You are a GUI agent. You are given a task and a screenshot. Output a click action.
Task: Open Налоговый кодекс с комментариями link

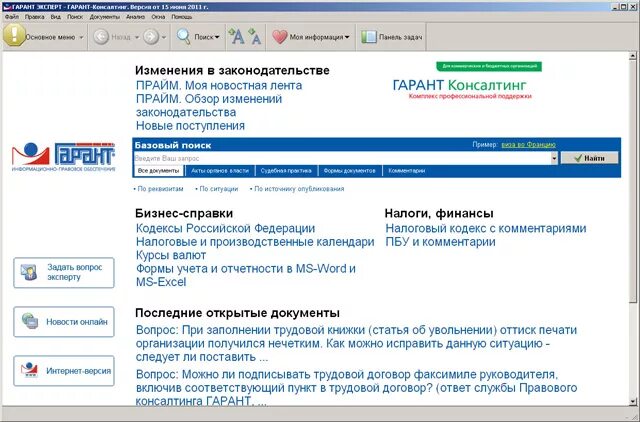tap(486, 229)
